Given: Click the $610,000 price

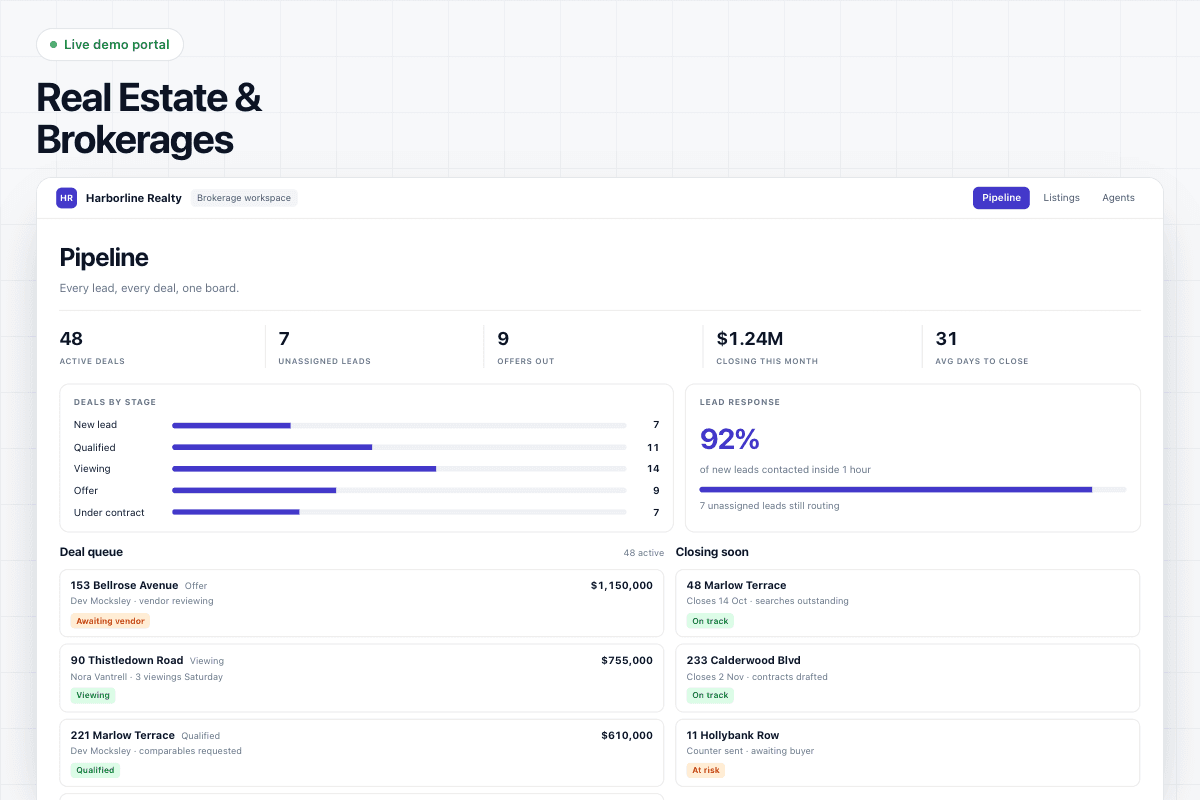Looking at the screenshot, I should point(627,735).
